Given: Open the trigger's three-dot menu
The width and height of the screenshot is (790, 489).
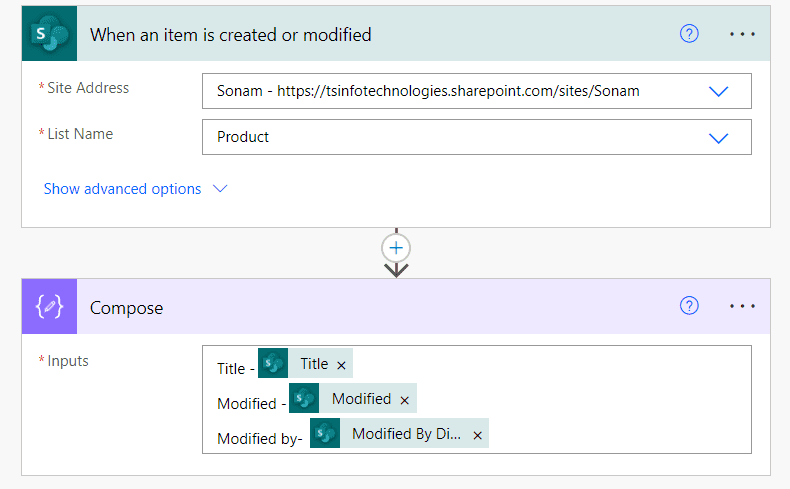Looking at the screenshot, I should point(742,34).
